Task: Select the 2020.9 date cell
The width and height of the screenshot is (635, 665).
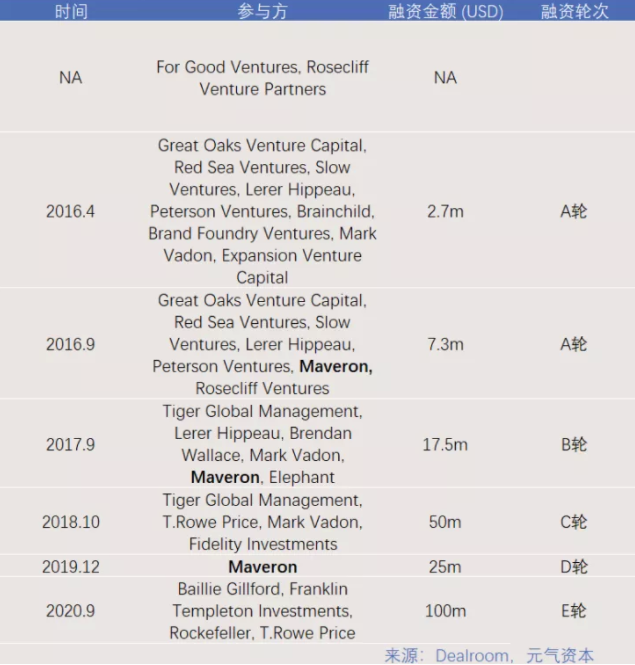Action: 70,611
